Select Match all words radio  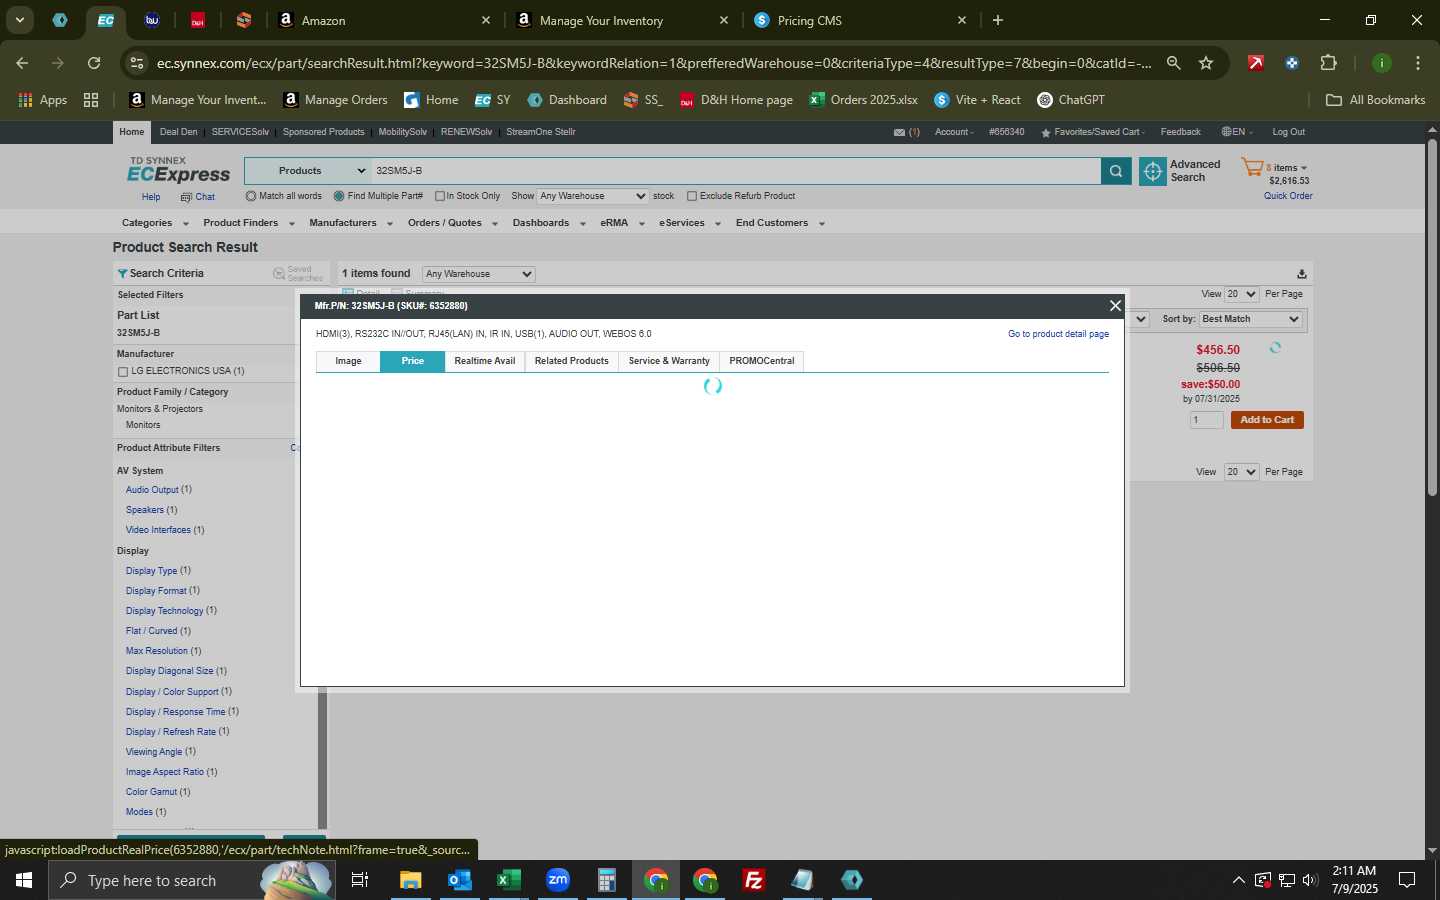coord(251,196)
